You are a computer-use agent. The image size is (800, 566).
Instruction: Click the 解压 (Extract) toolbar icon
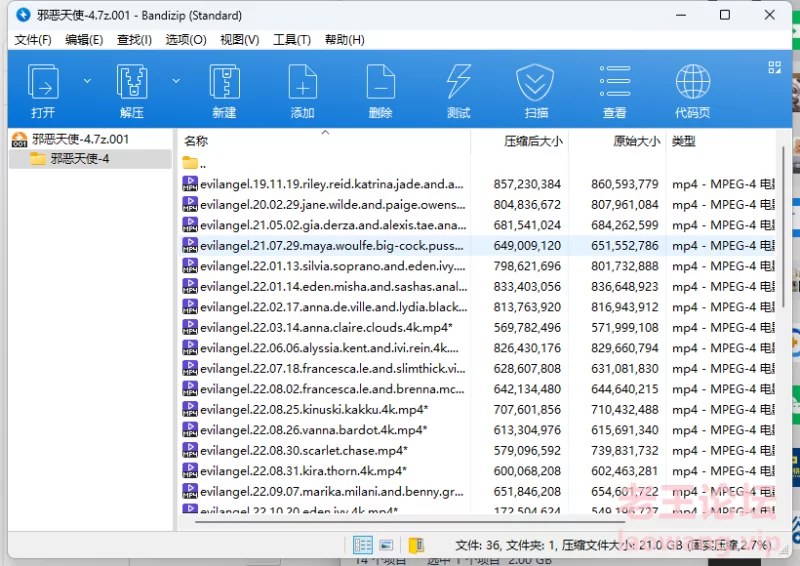point(132,82)
